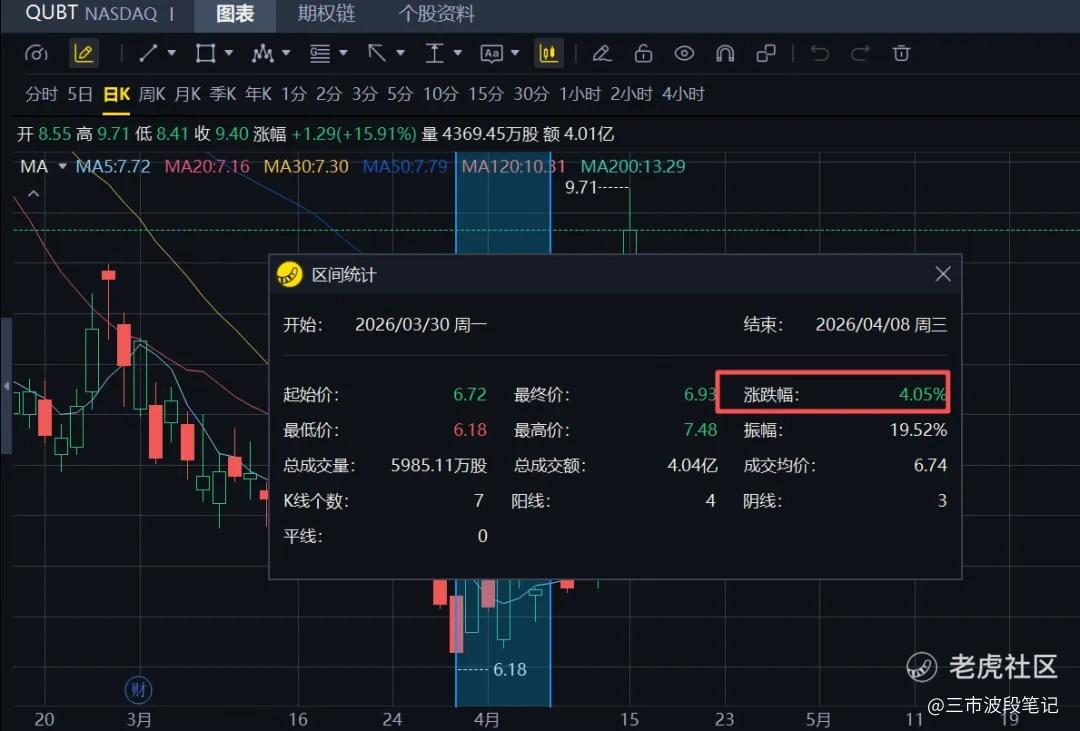Select the Fibonacci levels tool
The height and width of the screenshot is (731, 1080).
click(x=320, y=53)
